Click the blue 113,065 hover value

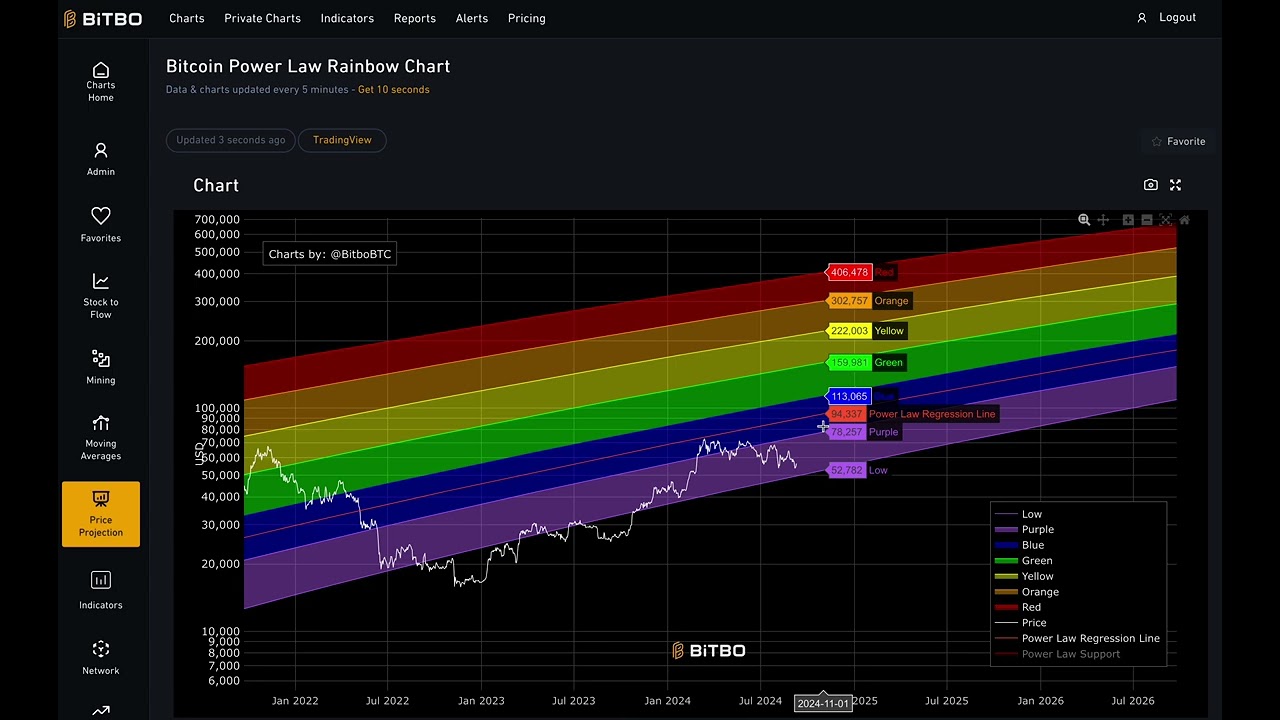point(849,397)
